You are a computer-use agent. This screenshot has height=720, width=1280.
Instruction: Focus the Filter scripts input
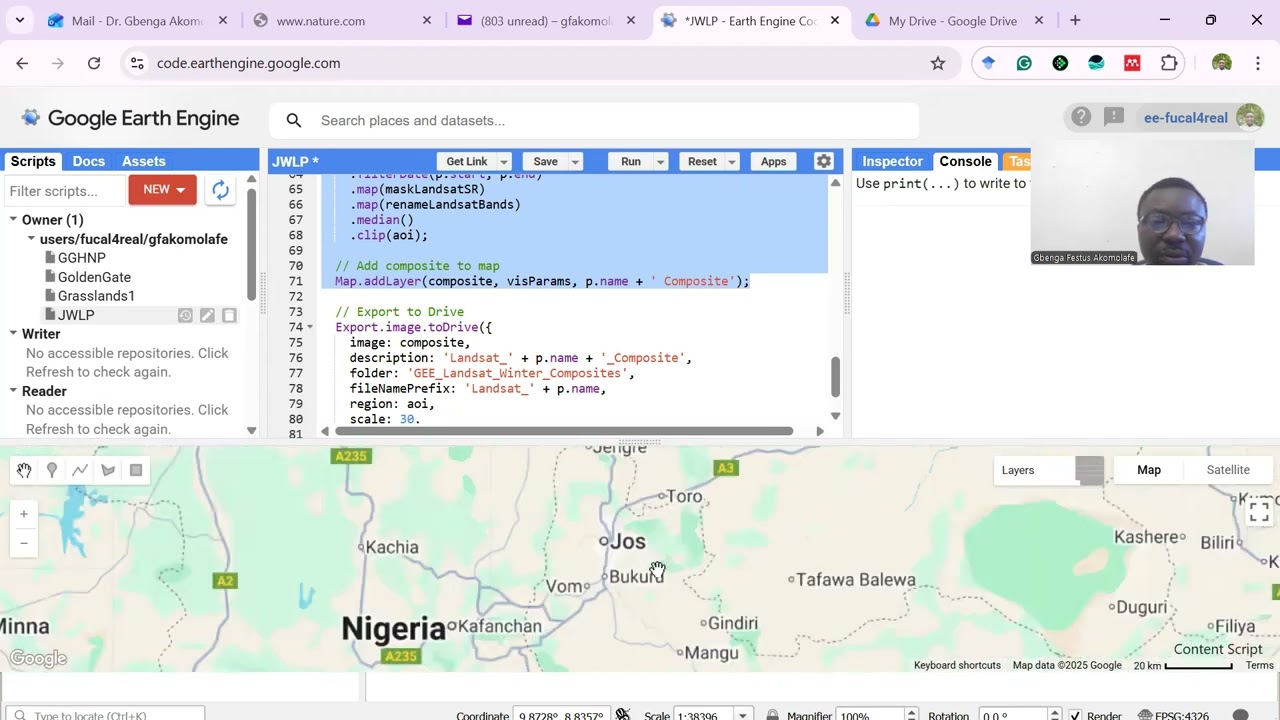click(64, 190)
